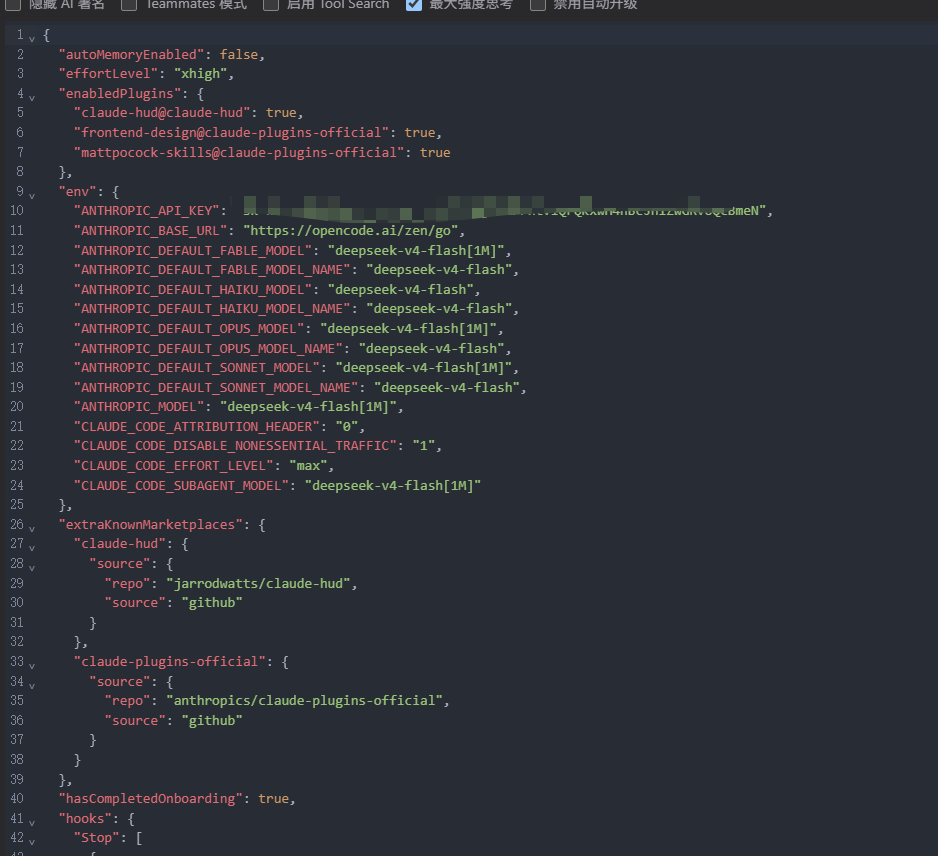Collapse the env block at line 9

point(32,196)
